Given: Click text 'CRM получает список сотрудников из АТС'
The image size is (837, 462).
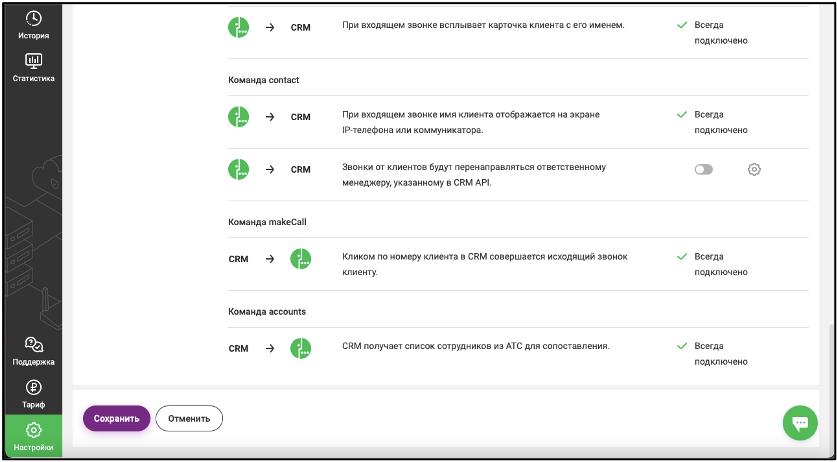Looking at the screenshot, I should coord(476,346).
